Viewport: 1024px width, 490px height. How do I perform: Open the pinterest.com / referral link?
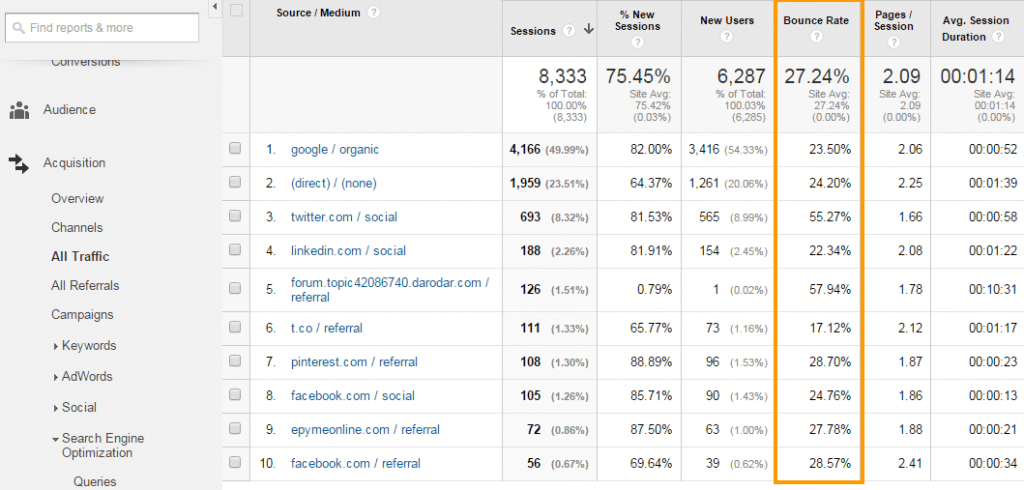(355, 362)
